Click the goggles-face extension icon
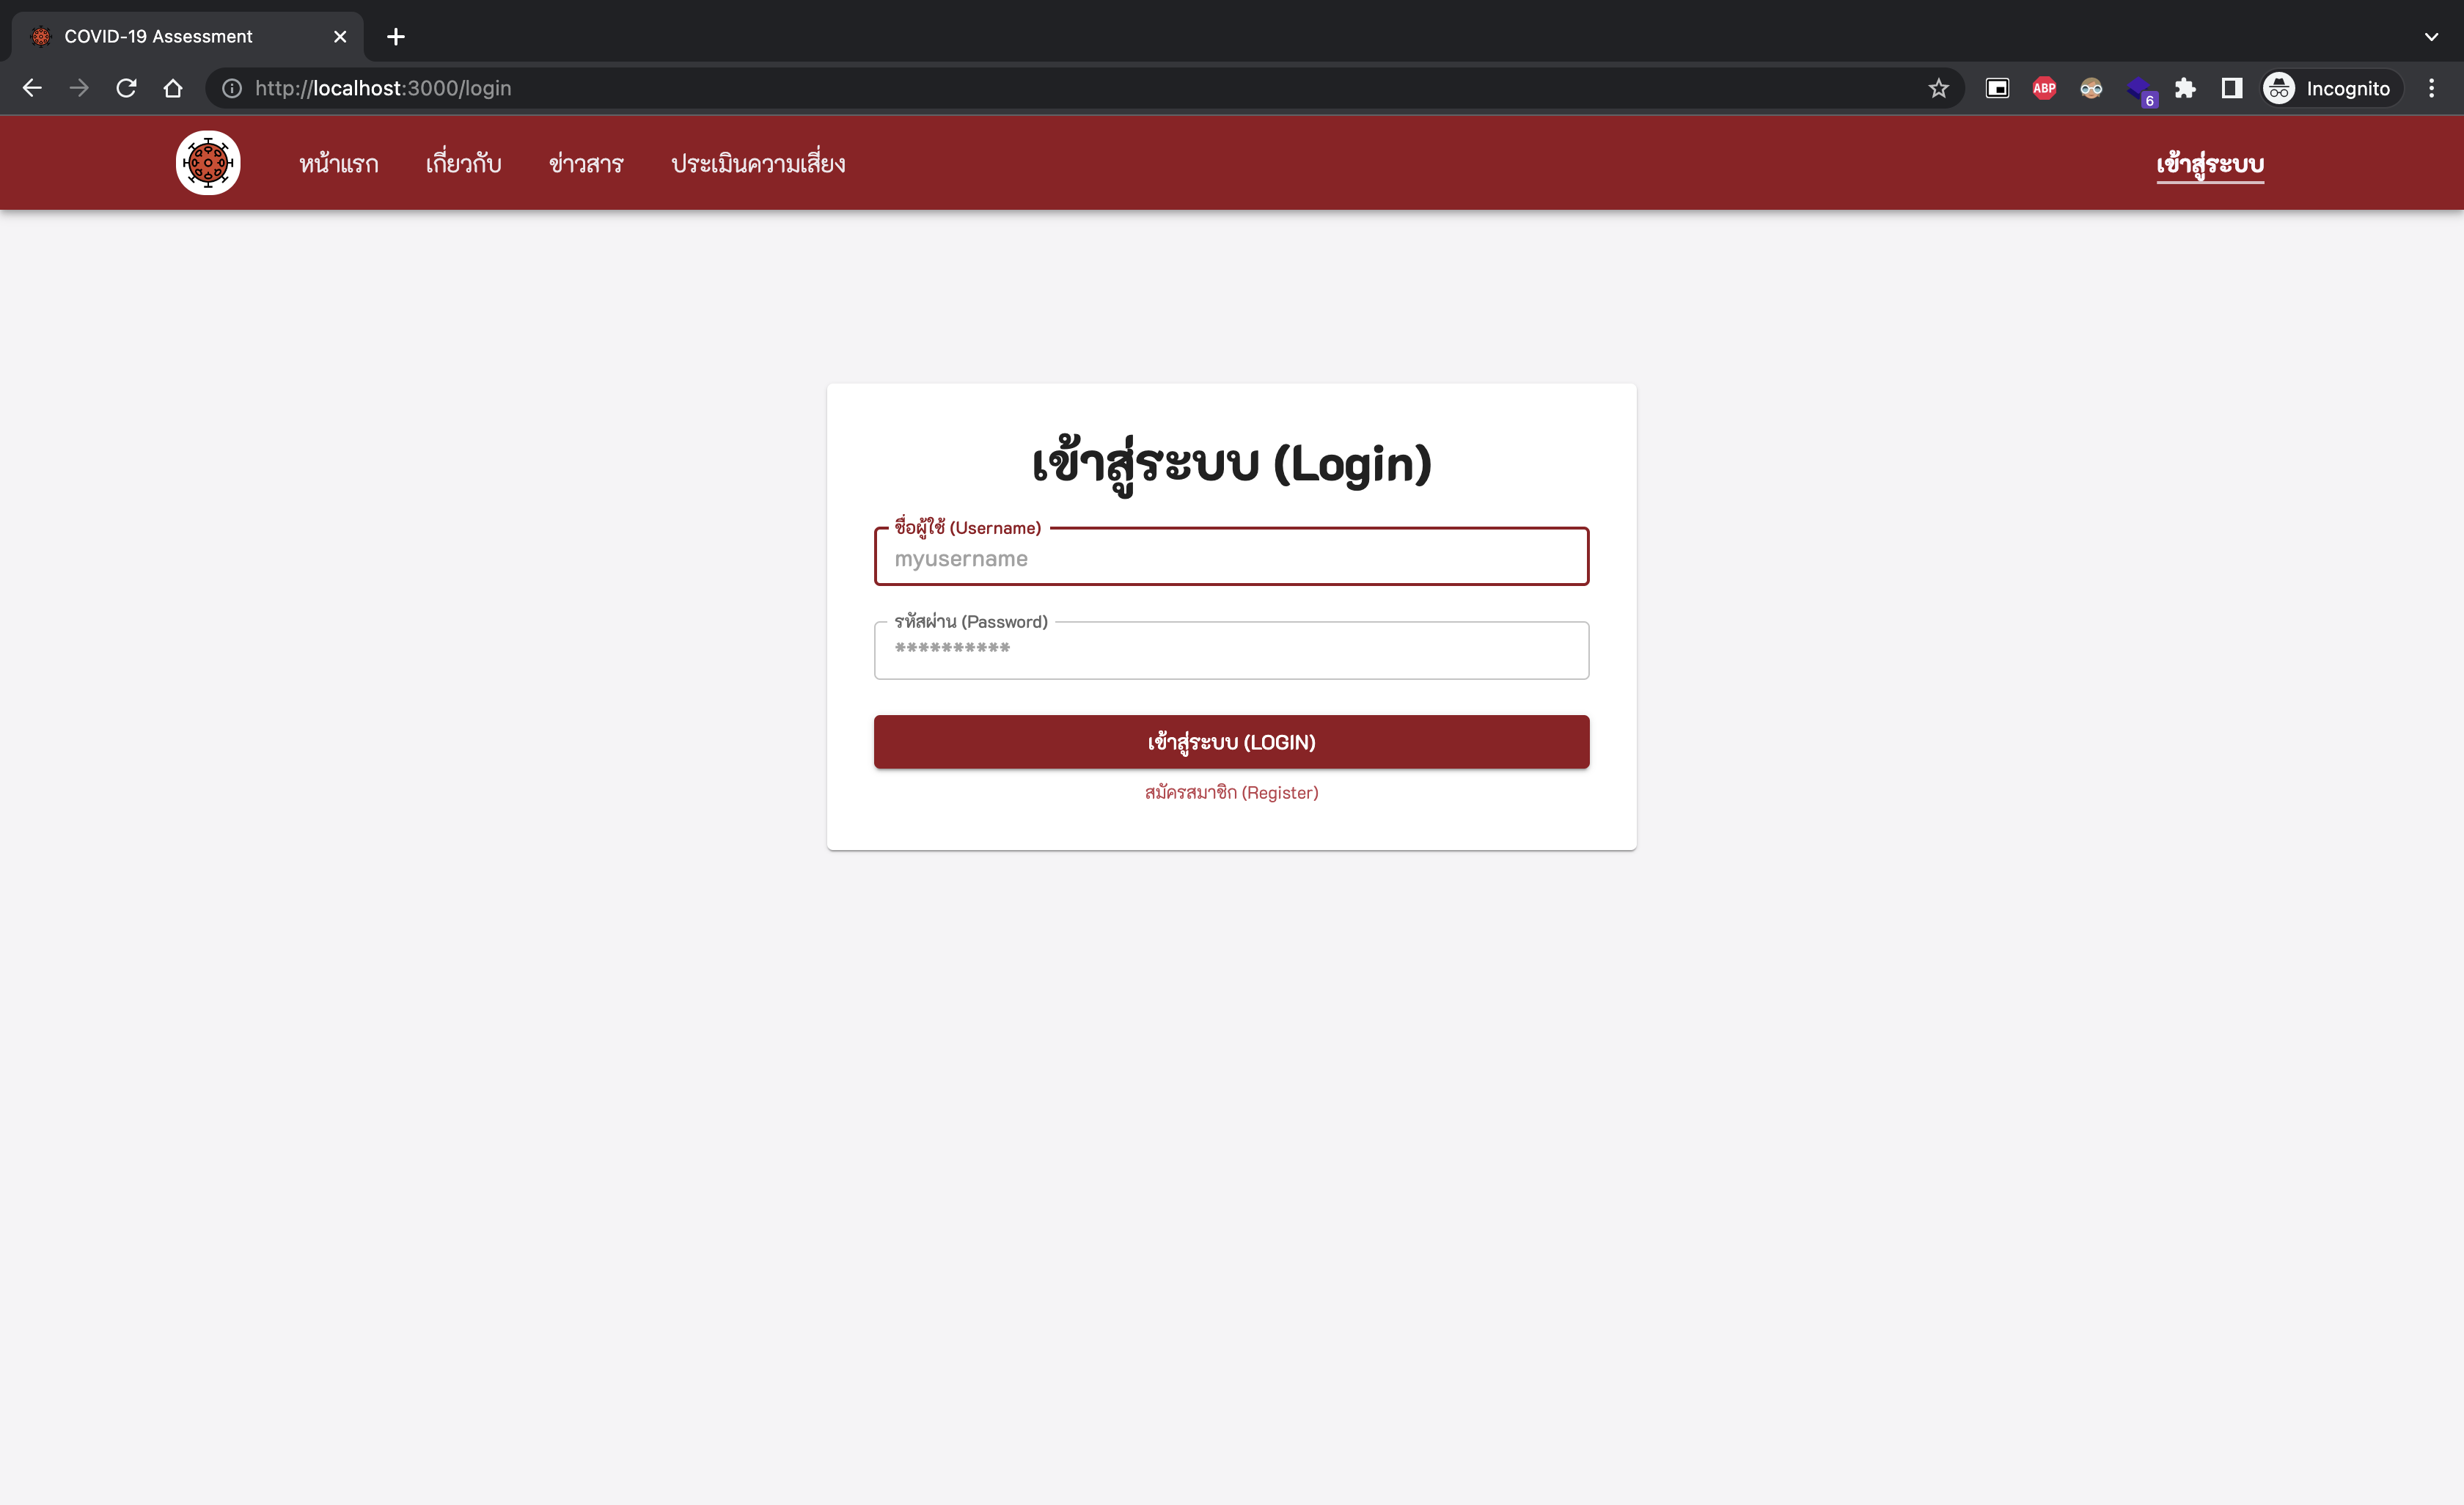This screenshot has height=1505, width=2464. (2091, 88)
